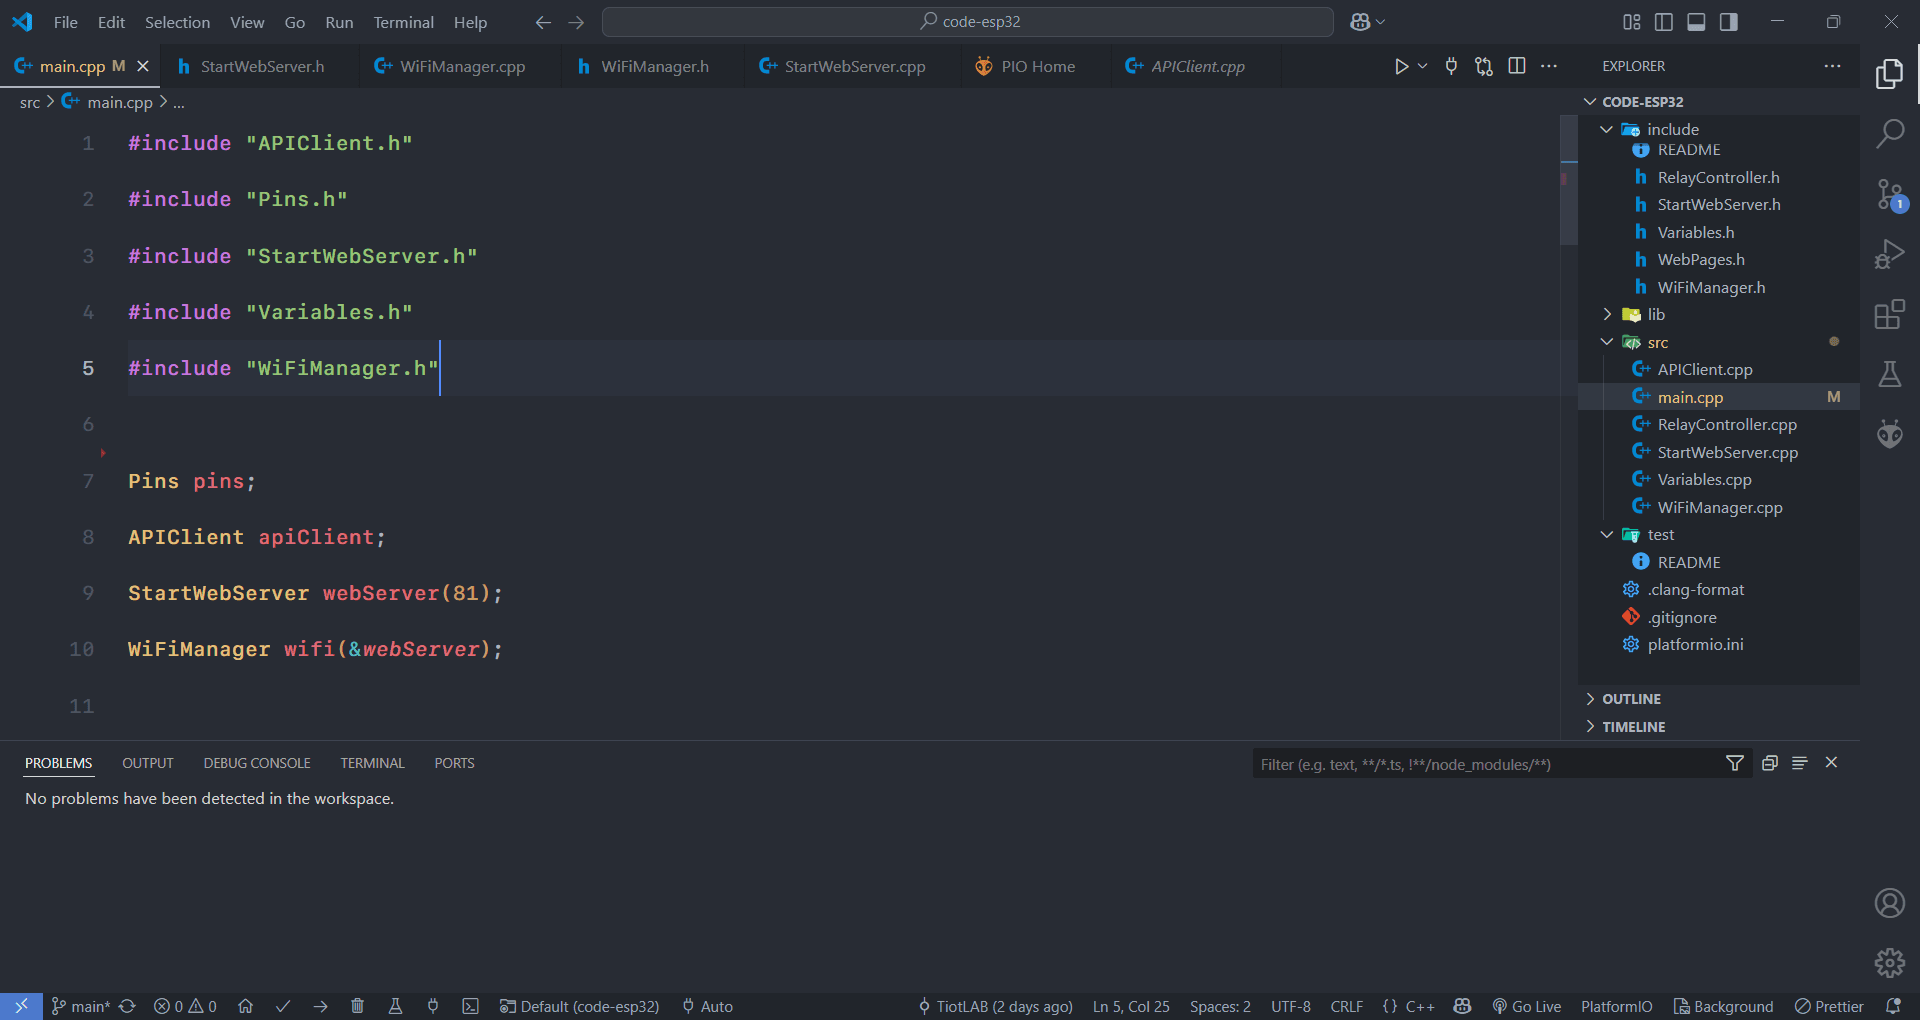Click the PlatformIO clean trash icon
The height and width of the screenshot is (1020, 1920).
click(x=357, y=1006)
